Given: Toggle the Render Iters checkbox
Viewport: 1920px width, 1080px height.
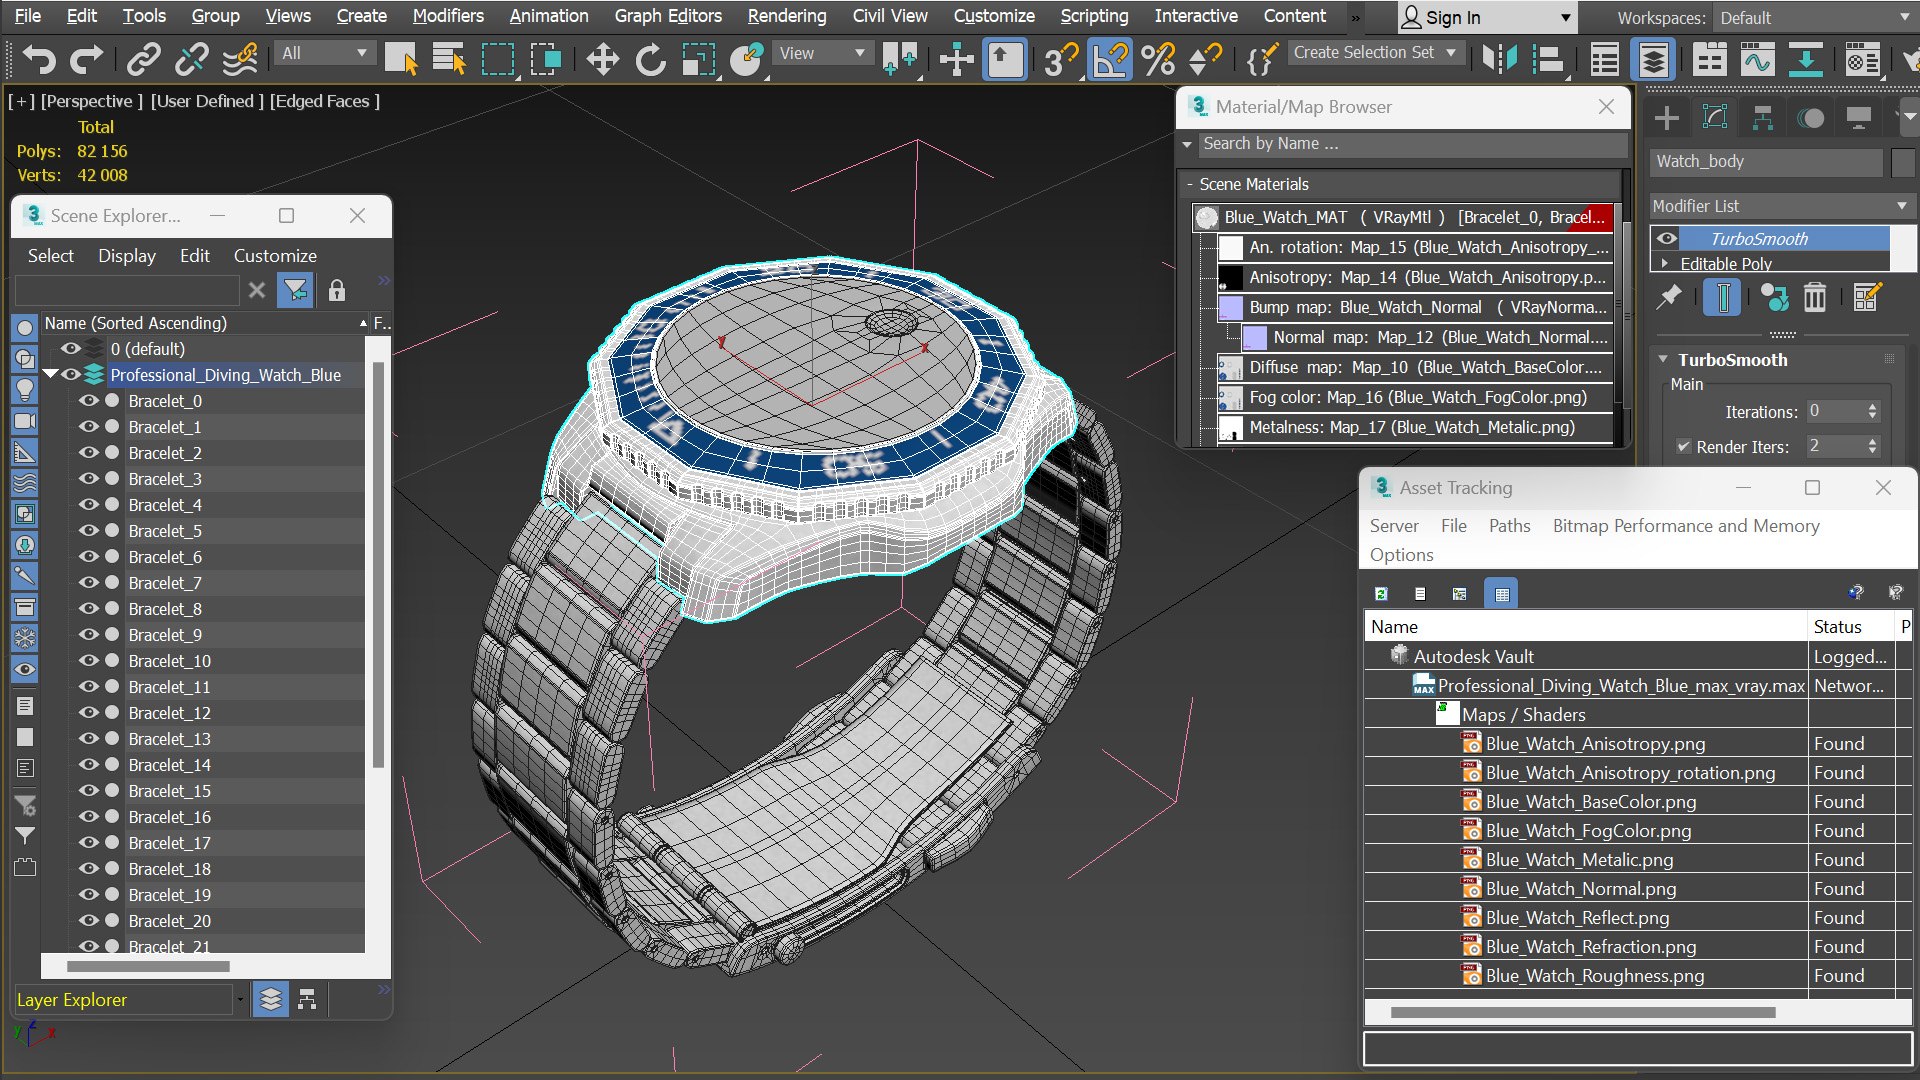Looking at the screenshot, I should 1683,447.
